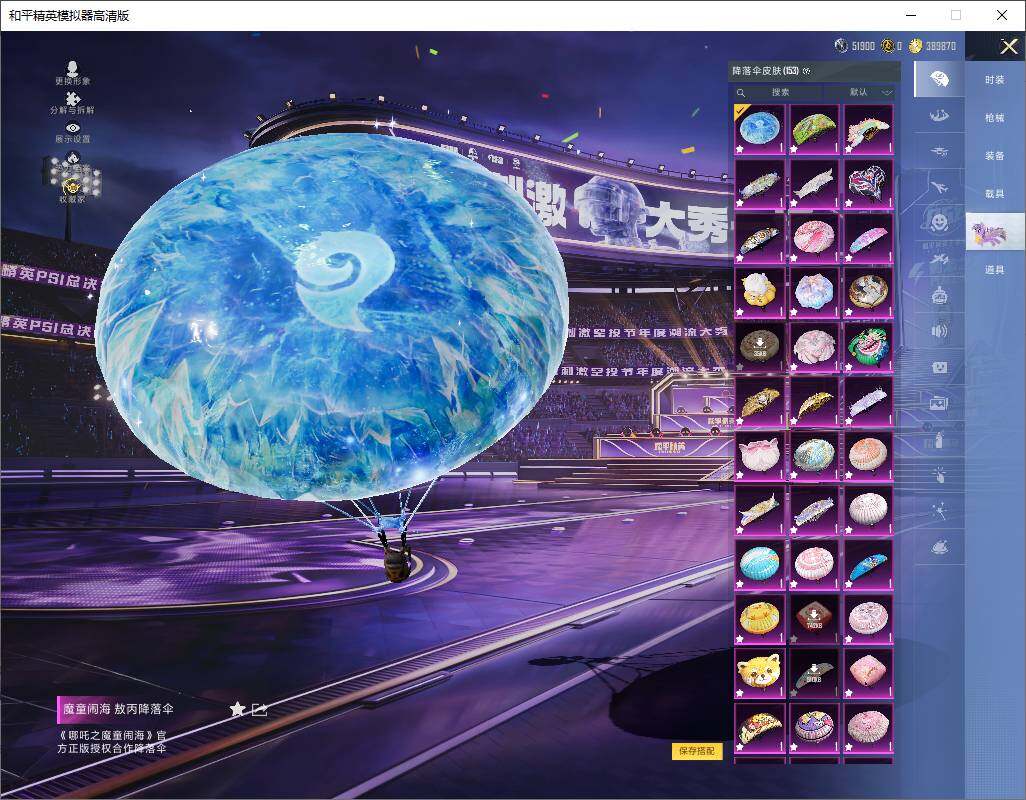Select the green lion-dance parachute thumbnail
The width and height of the screenshot is (1026, 800).
(868, 347)
